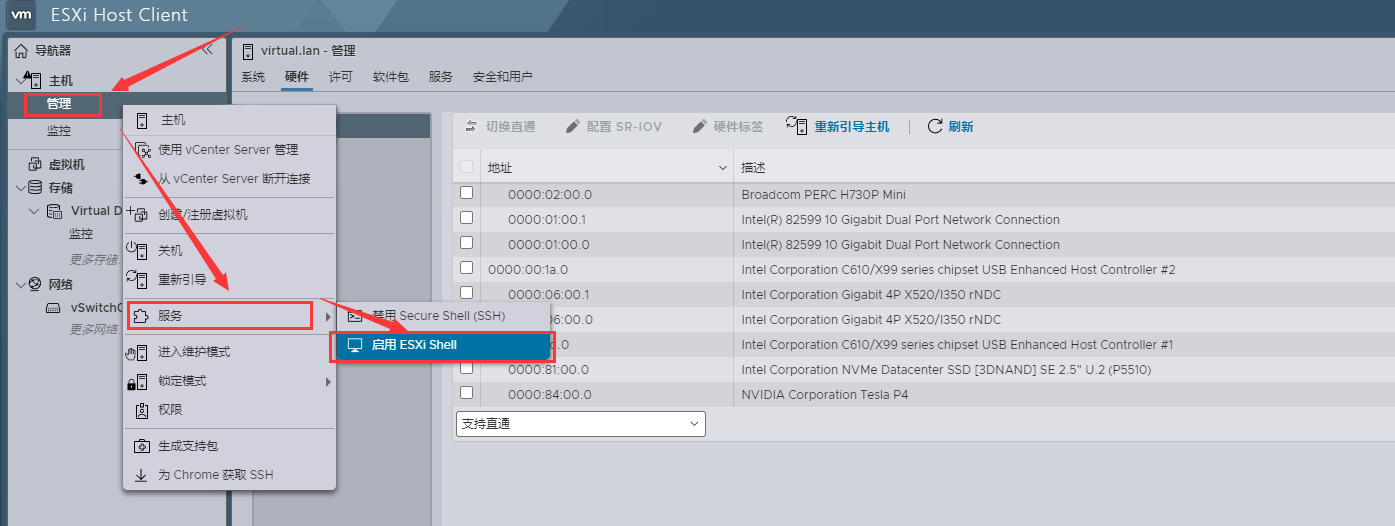The image size is (1395, 526).
Task: Click the maintenance mode hand icon
Action: pos(140,352)
